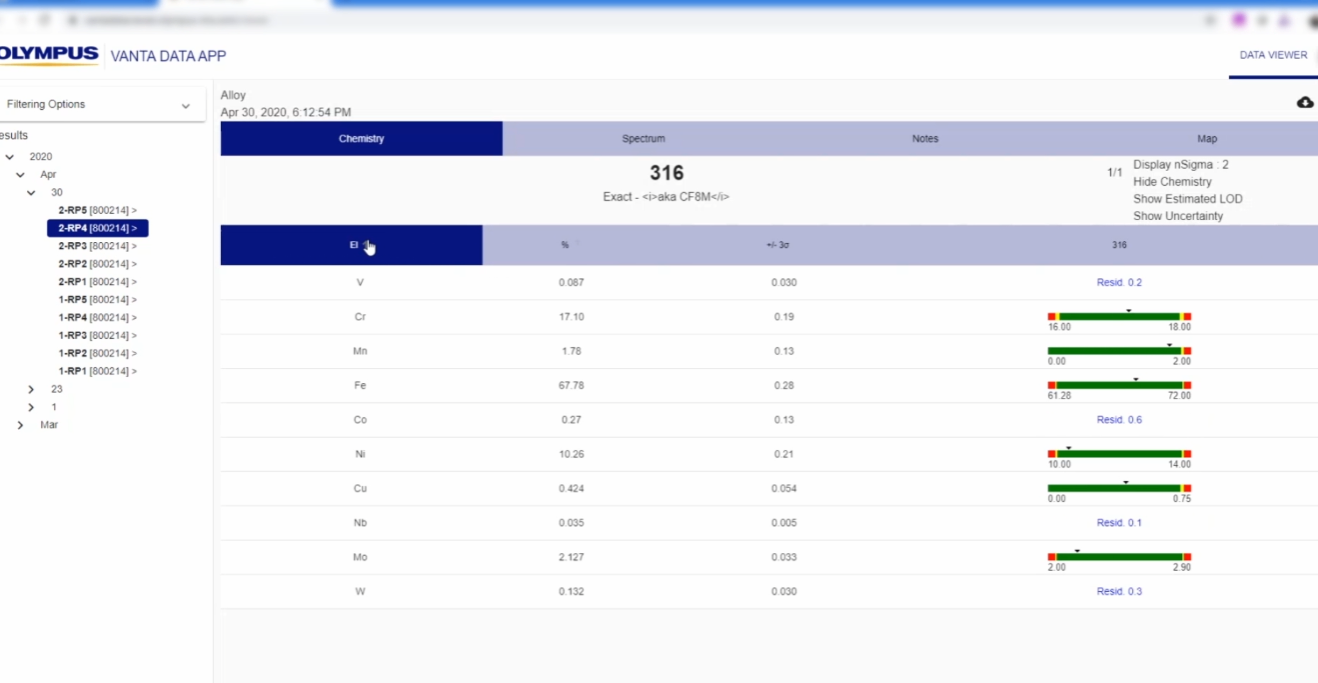Toggle Show Estimated LOD
1318x683 pixels.
[x=1187, y=199]
